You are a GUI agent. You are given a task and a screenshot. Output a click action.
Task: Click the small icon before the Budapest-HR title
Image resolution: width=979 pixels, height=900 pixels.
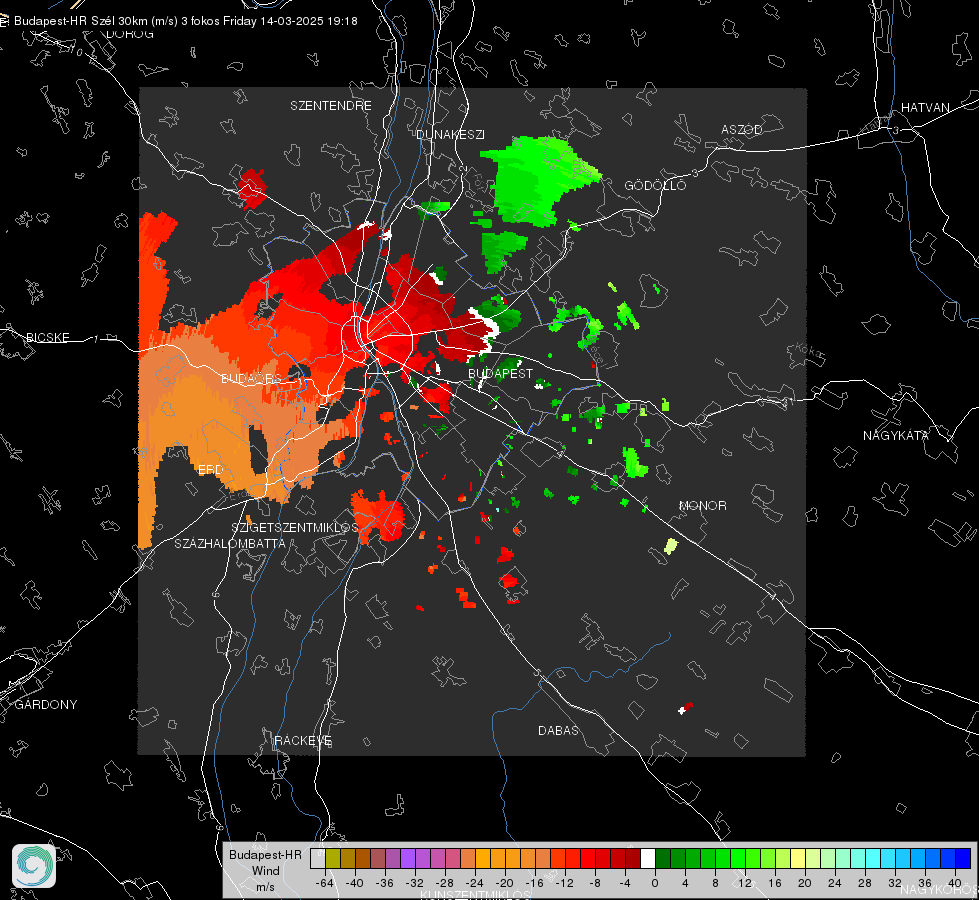click(4, 21)
